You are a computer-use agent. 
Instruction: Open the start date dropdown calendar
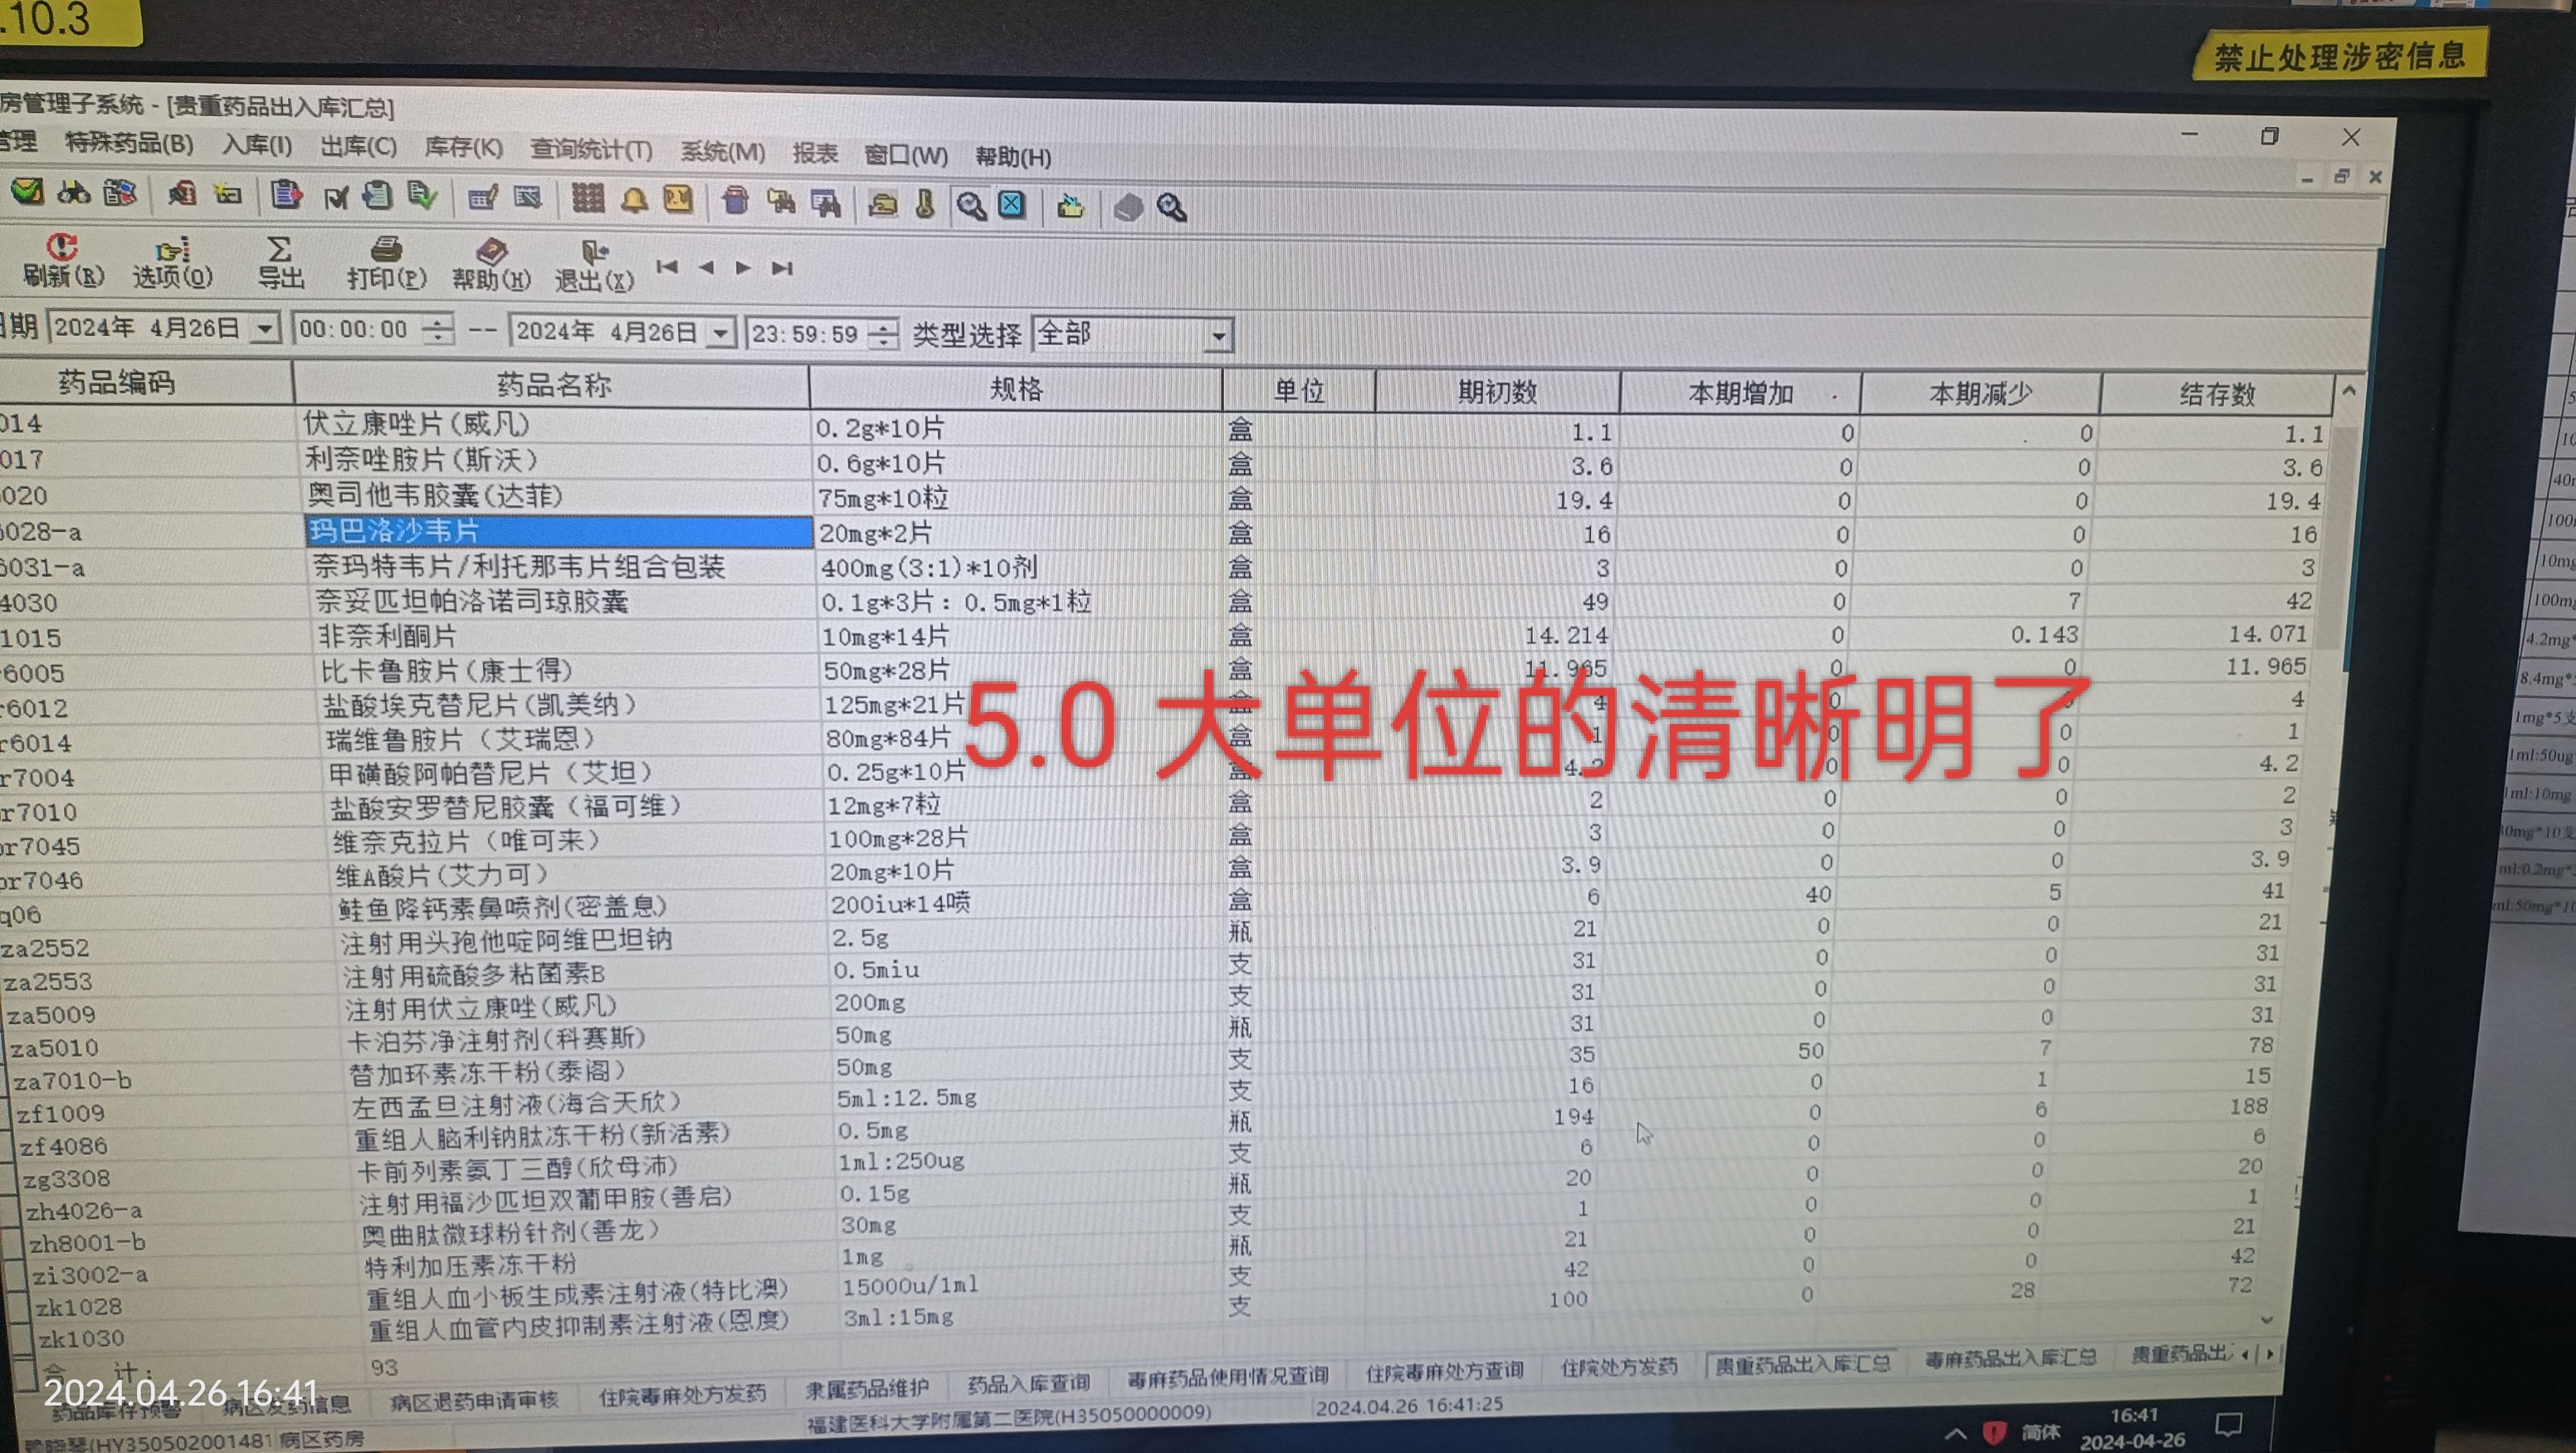(265, 329)
